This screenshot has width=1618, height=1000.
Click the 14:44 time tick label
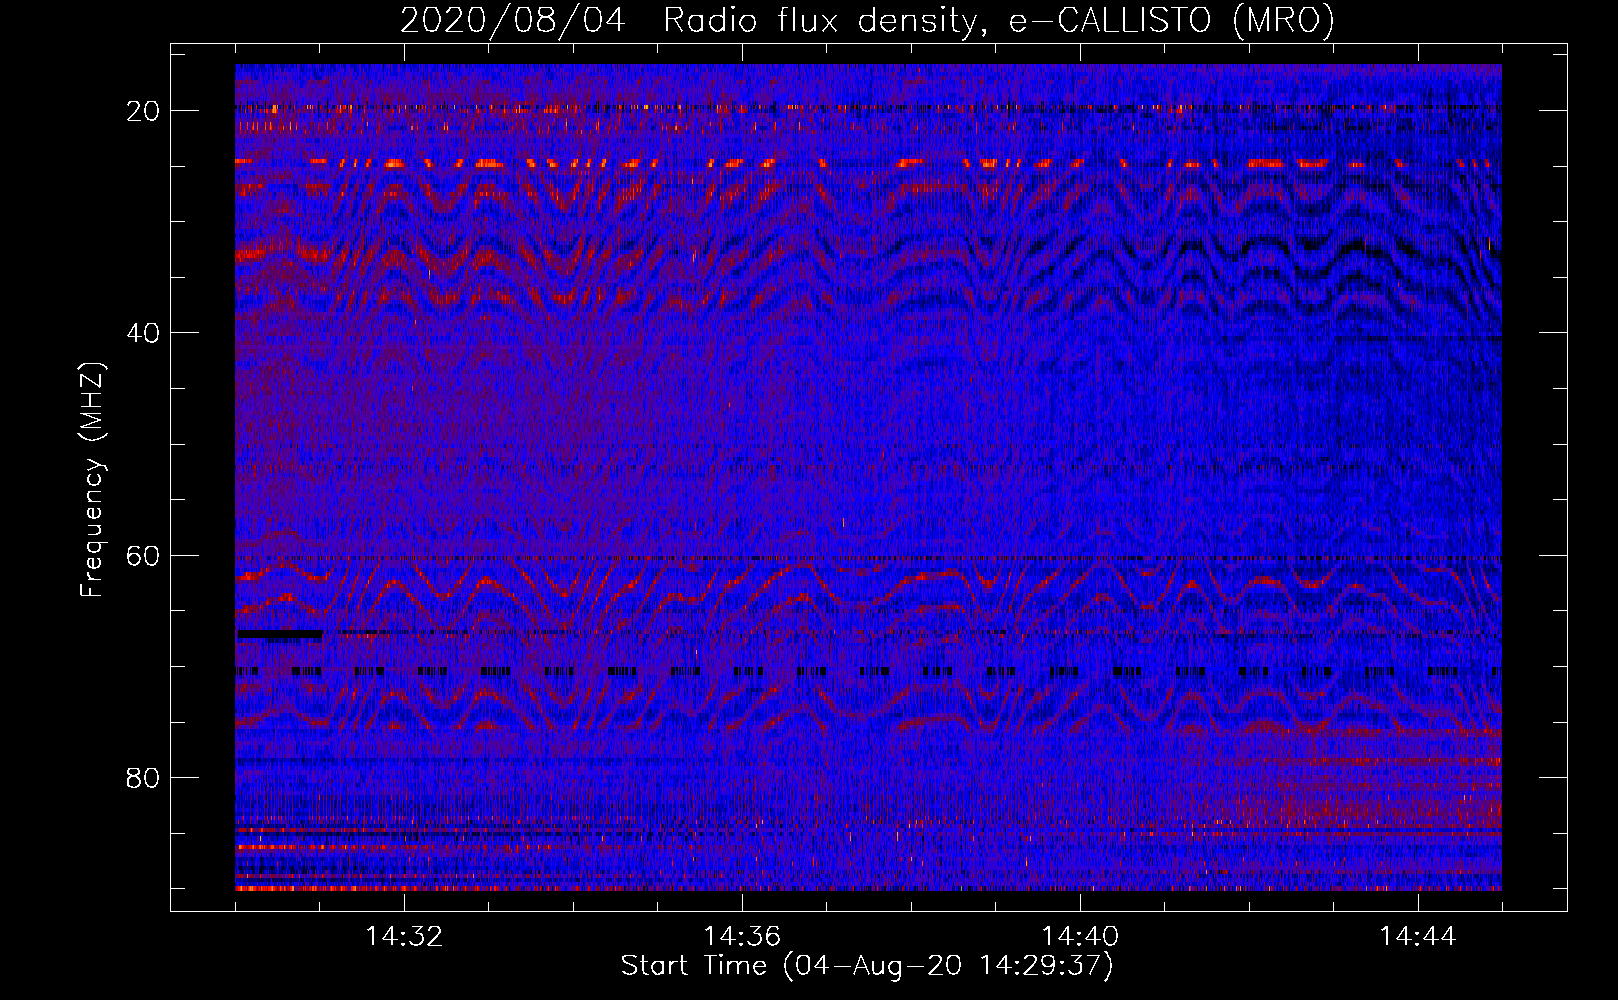[1418, 936]
